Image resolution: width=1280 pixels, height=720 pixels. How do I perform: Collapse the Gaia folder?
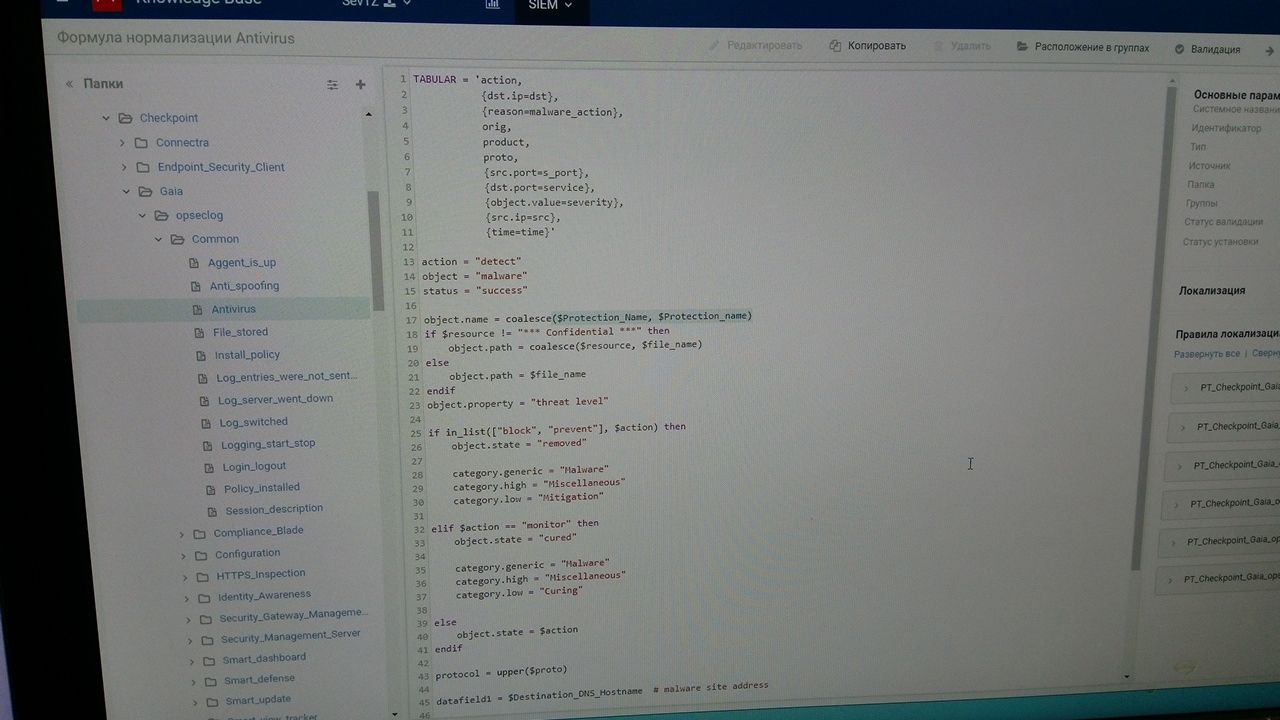[x=126, y=191]
